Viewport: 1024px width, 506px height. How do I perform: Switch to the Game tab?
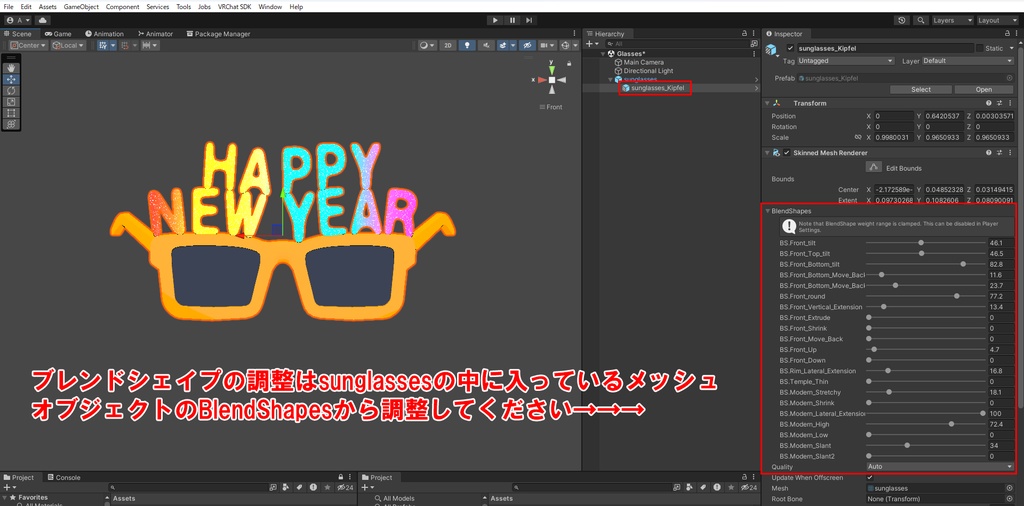click(x=58, y=33)
